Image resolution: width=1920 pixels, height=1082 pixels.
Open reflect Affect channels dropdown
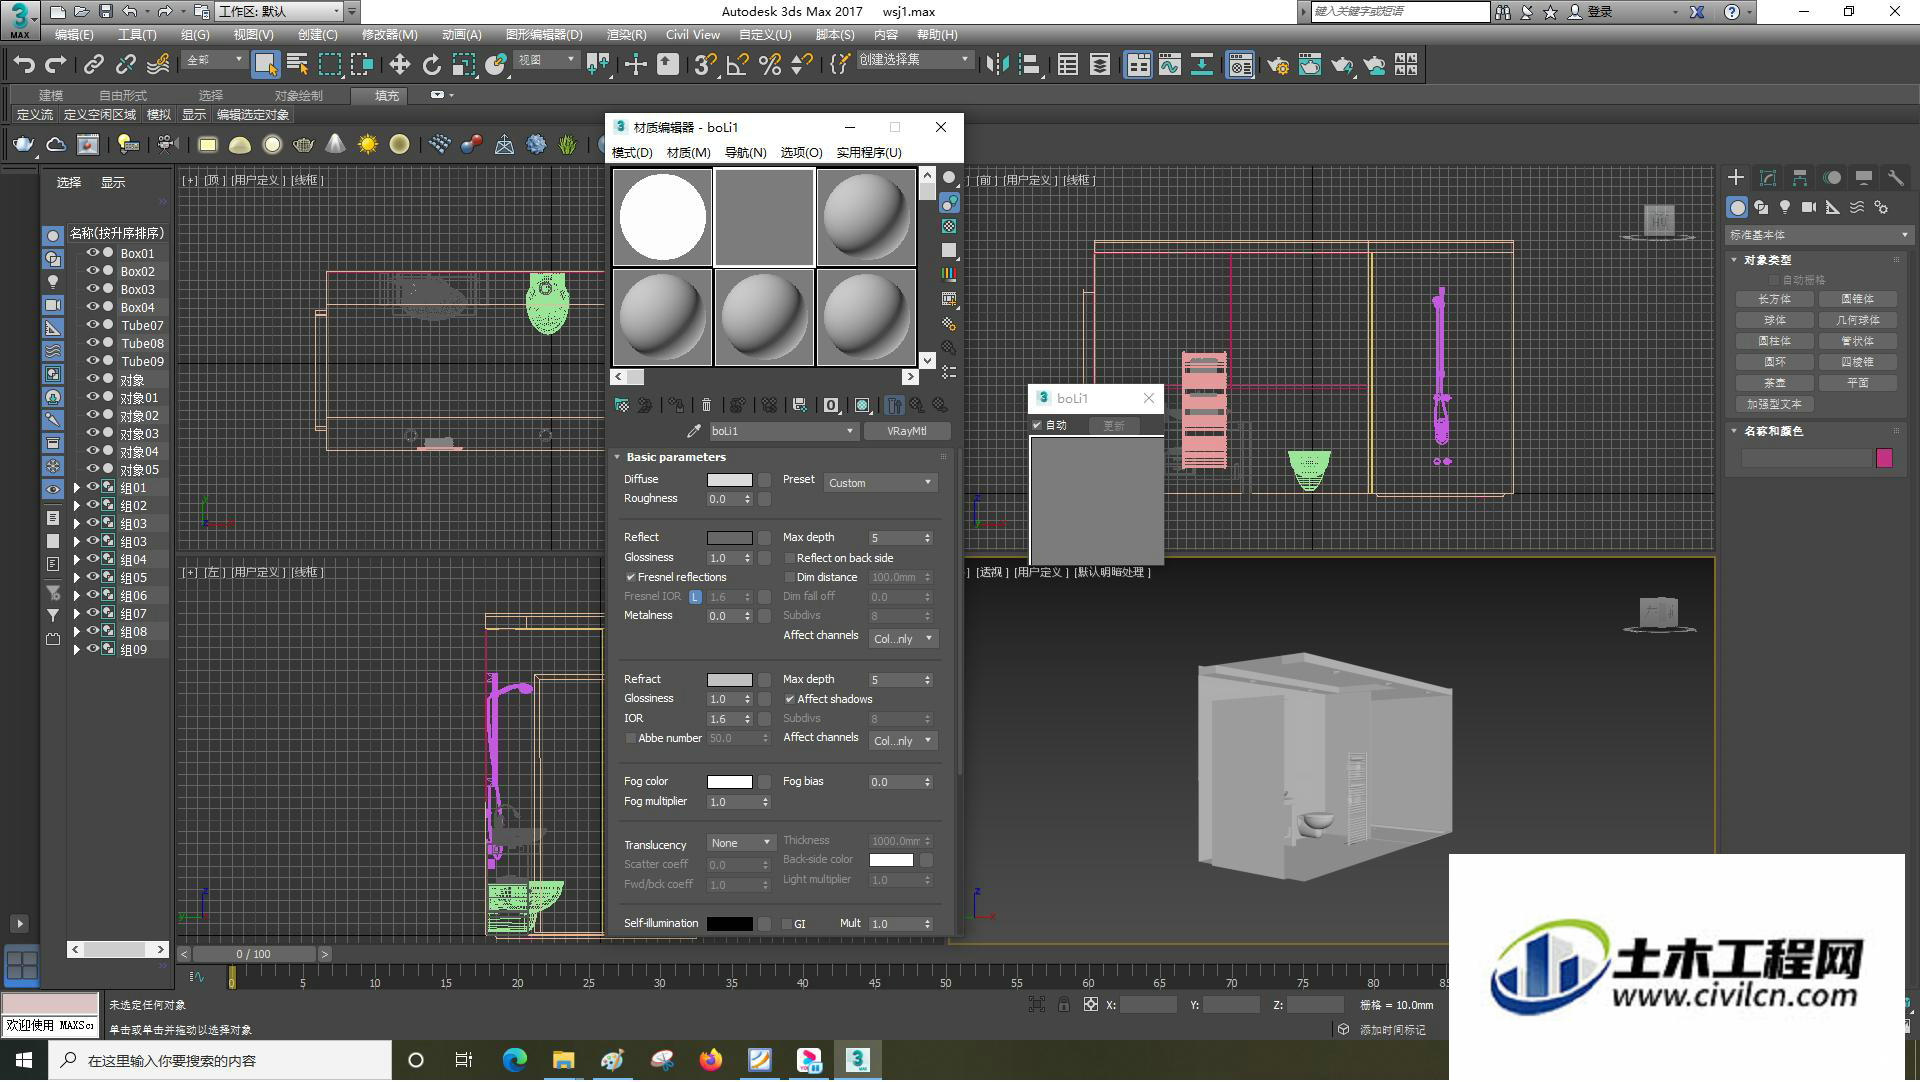[x=904, y=639]
